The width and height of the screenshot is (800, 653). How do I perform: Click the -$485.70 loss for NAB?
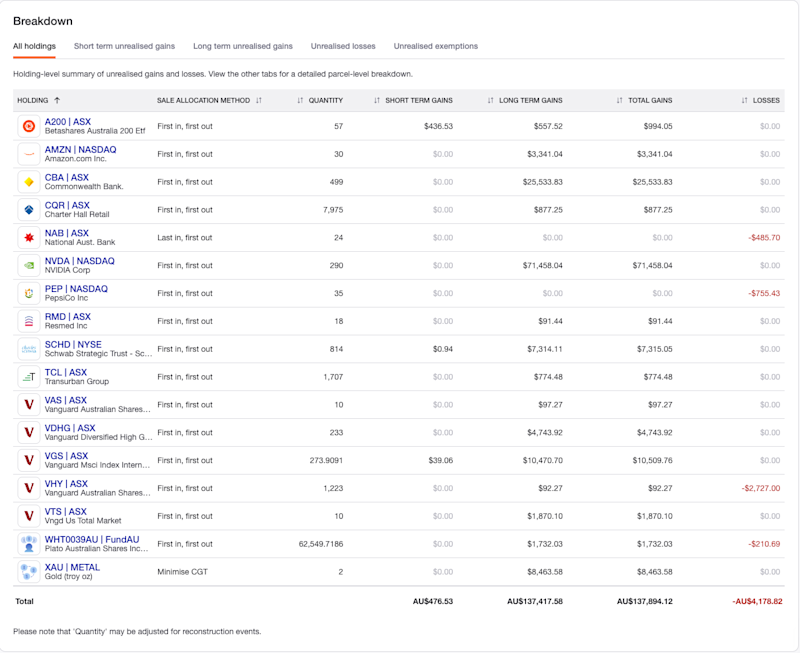[x=764, y=238]
